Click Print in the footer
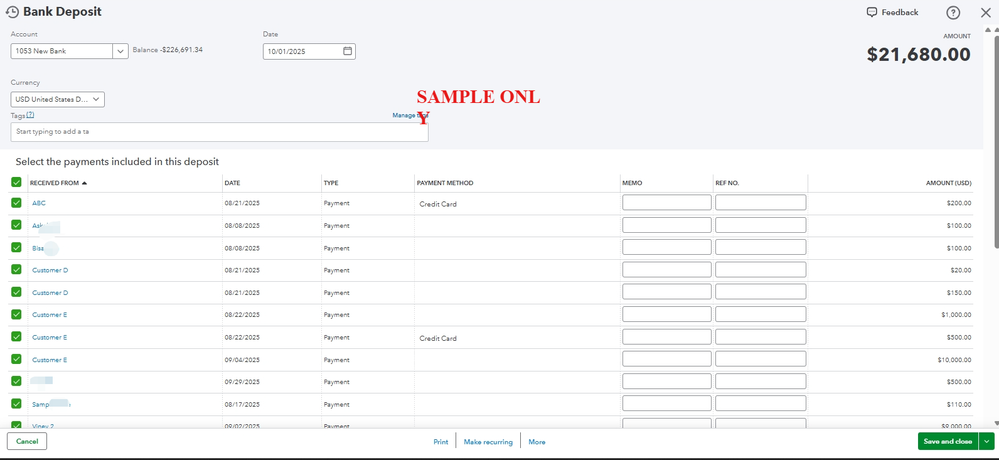The image size is (999, 460). coord(441,442)
